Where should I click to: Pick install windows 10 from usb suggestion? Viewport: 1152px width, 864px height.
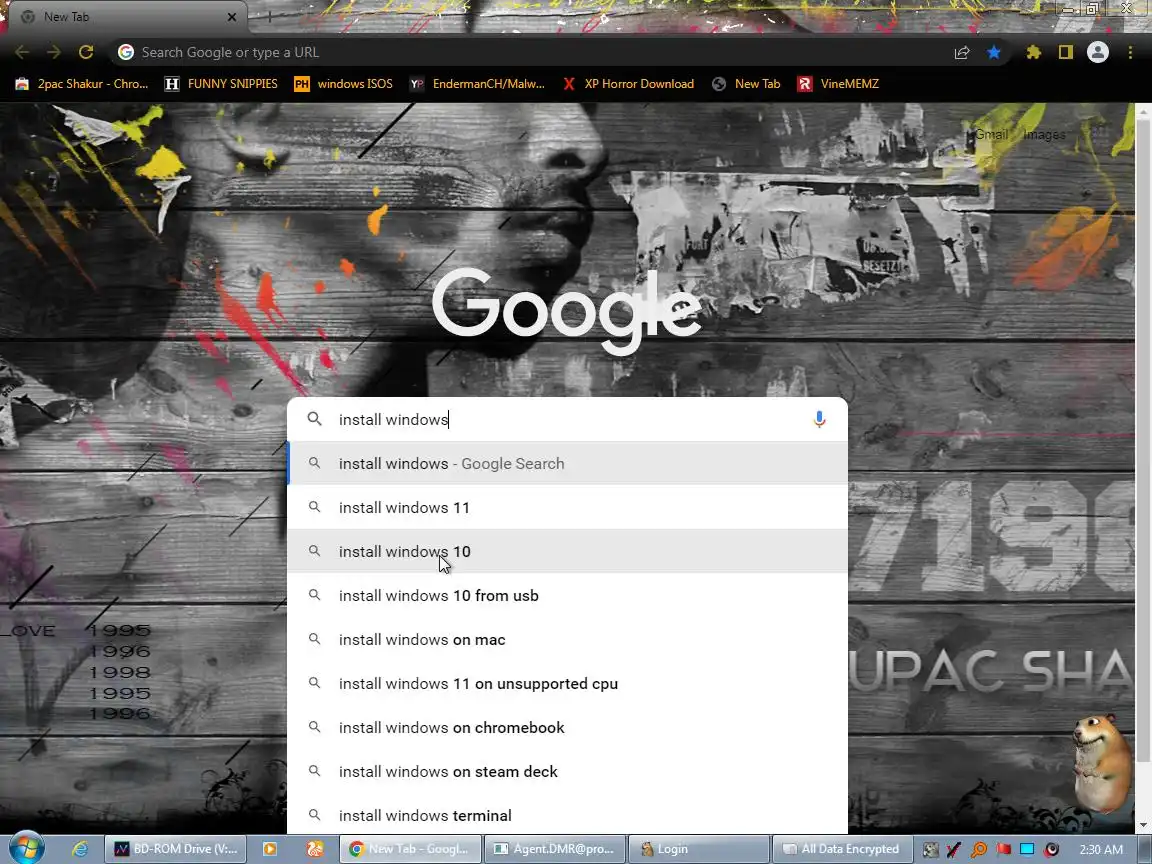click(x=567, y=596)
